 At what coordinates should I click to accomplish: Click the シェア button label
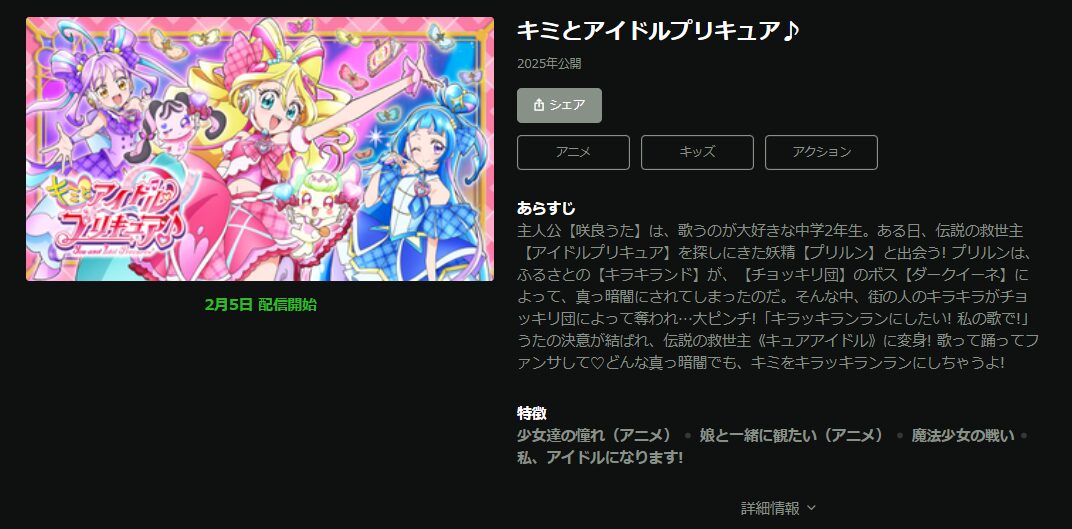click(567, 105)
